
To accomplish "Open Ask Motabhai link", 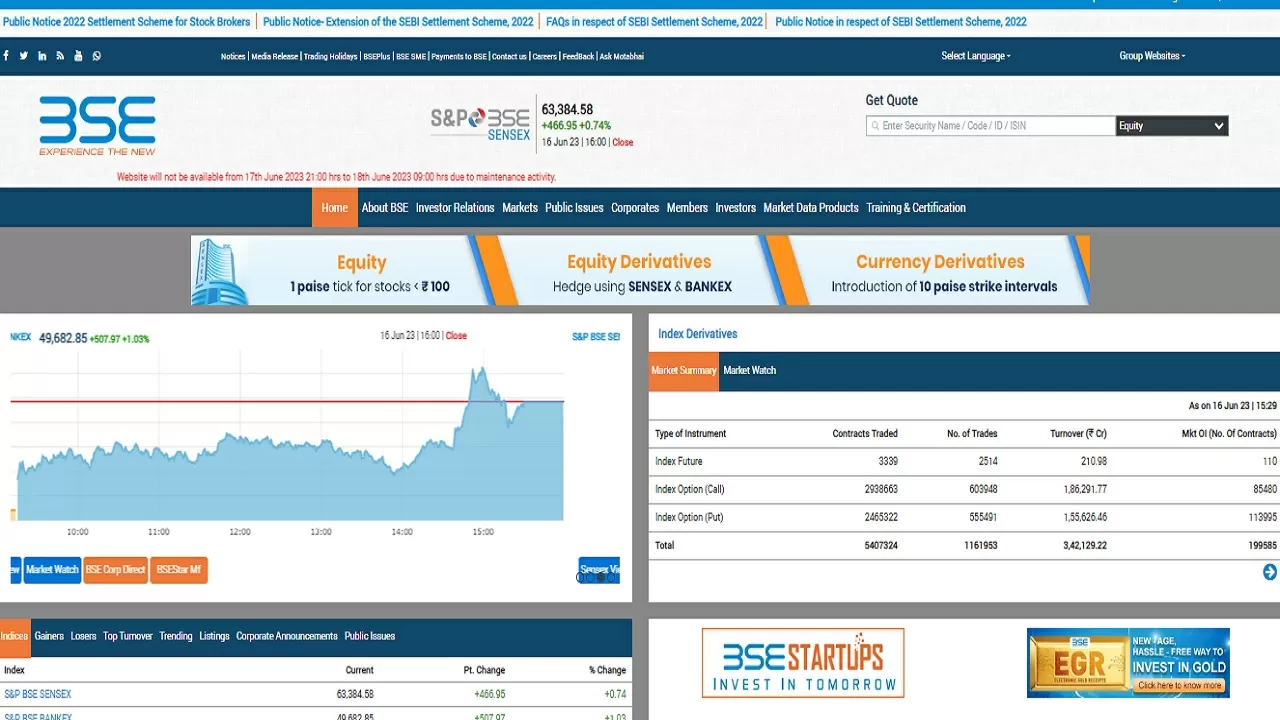I will (621, 57).
